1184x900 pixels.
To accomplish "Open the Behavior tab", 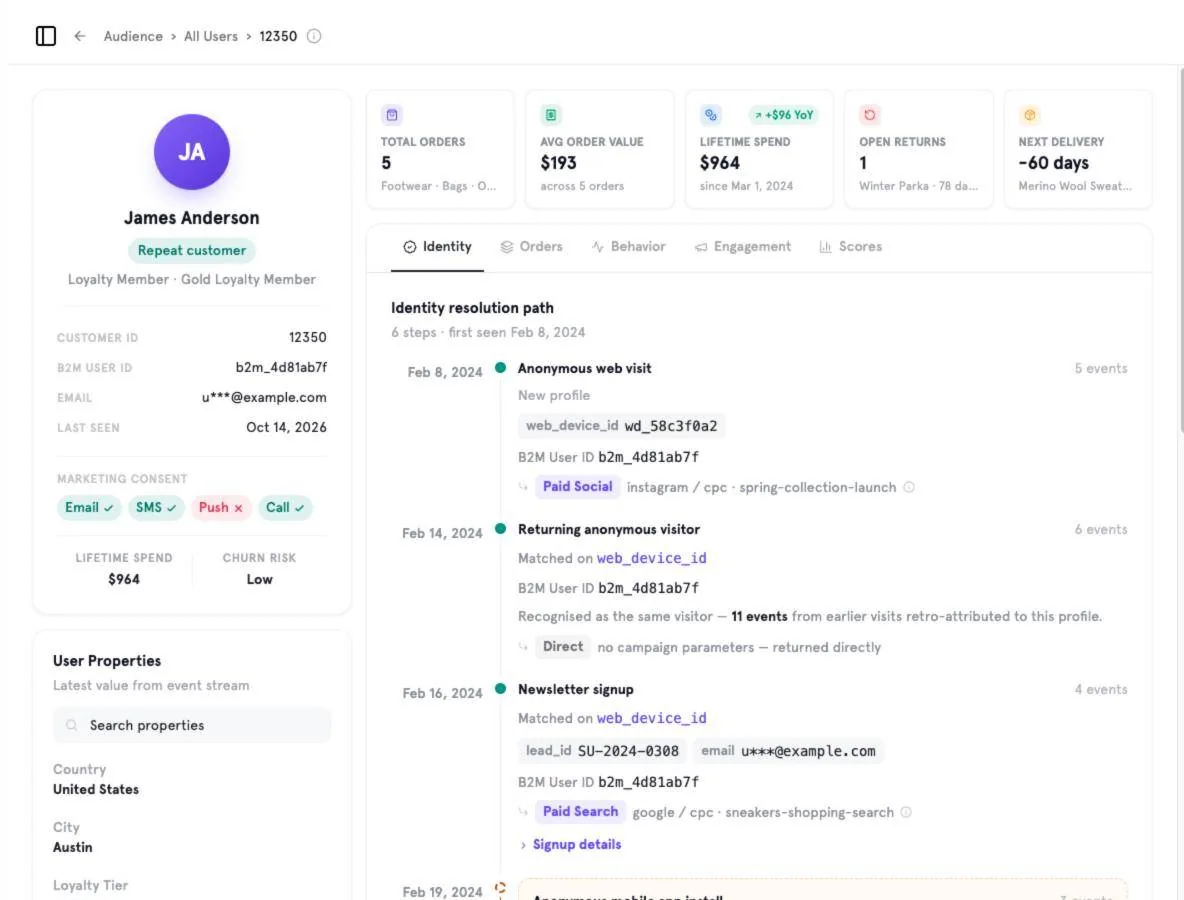I will tap(628, 247).
